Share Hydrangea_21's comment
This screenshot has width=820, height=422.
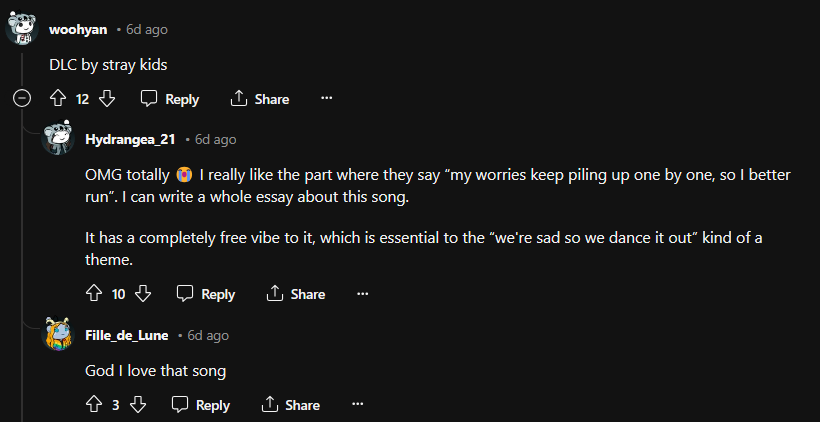click(296, 293)
